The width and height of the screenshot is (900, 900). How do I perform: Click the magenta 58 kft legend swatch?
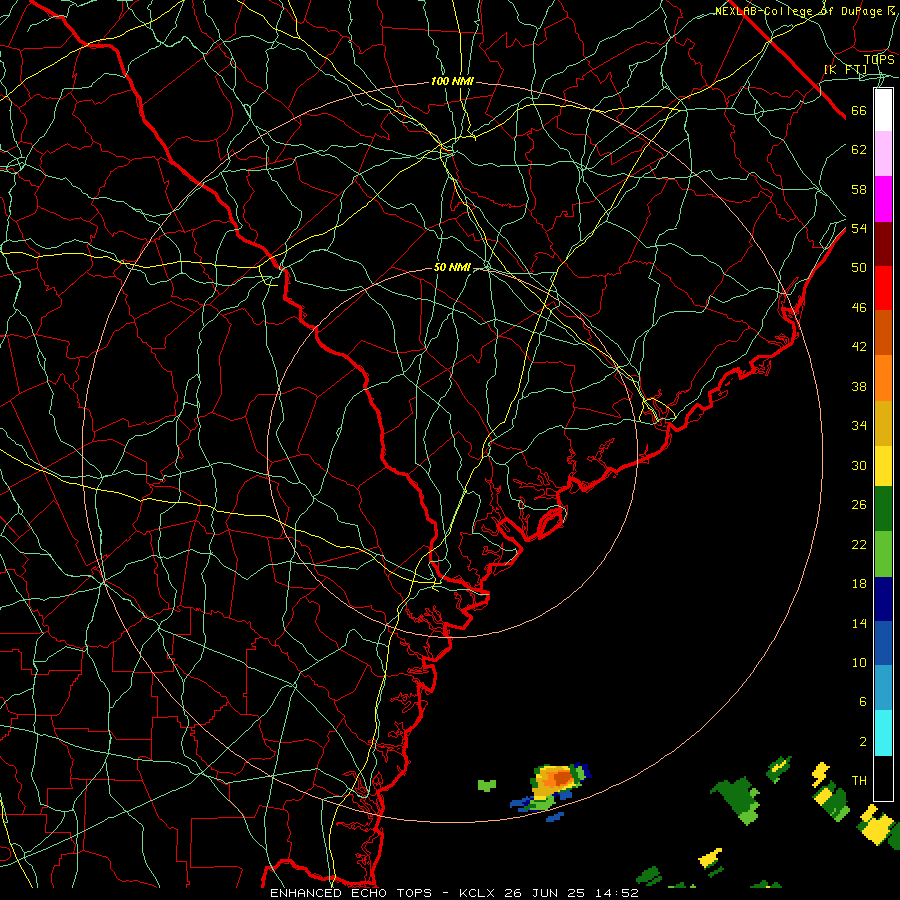coord(883,199)
